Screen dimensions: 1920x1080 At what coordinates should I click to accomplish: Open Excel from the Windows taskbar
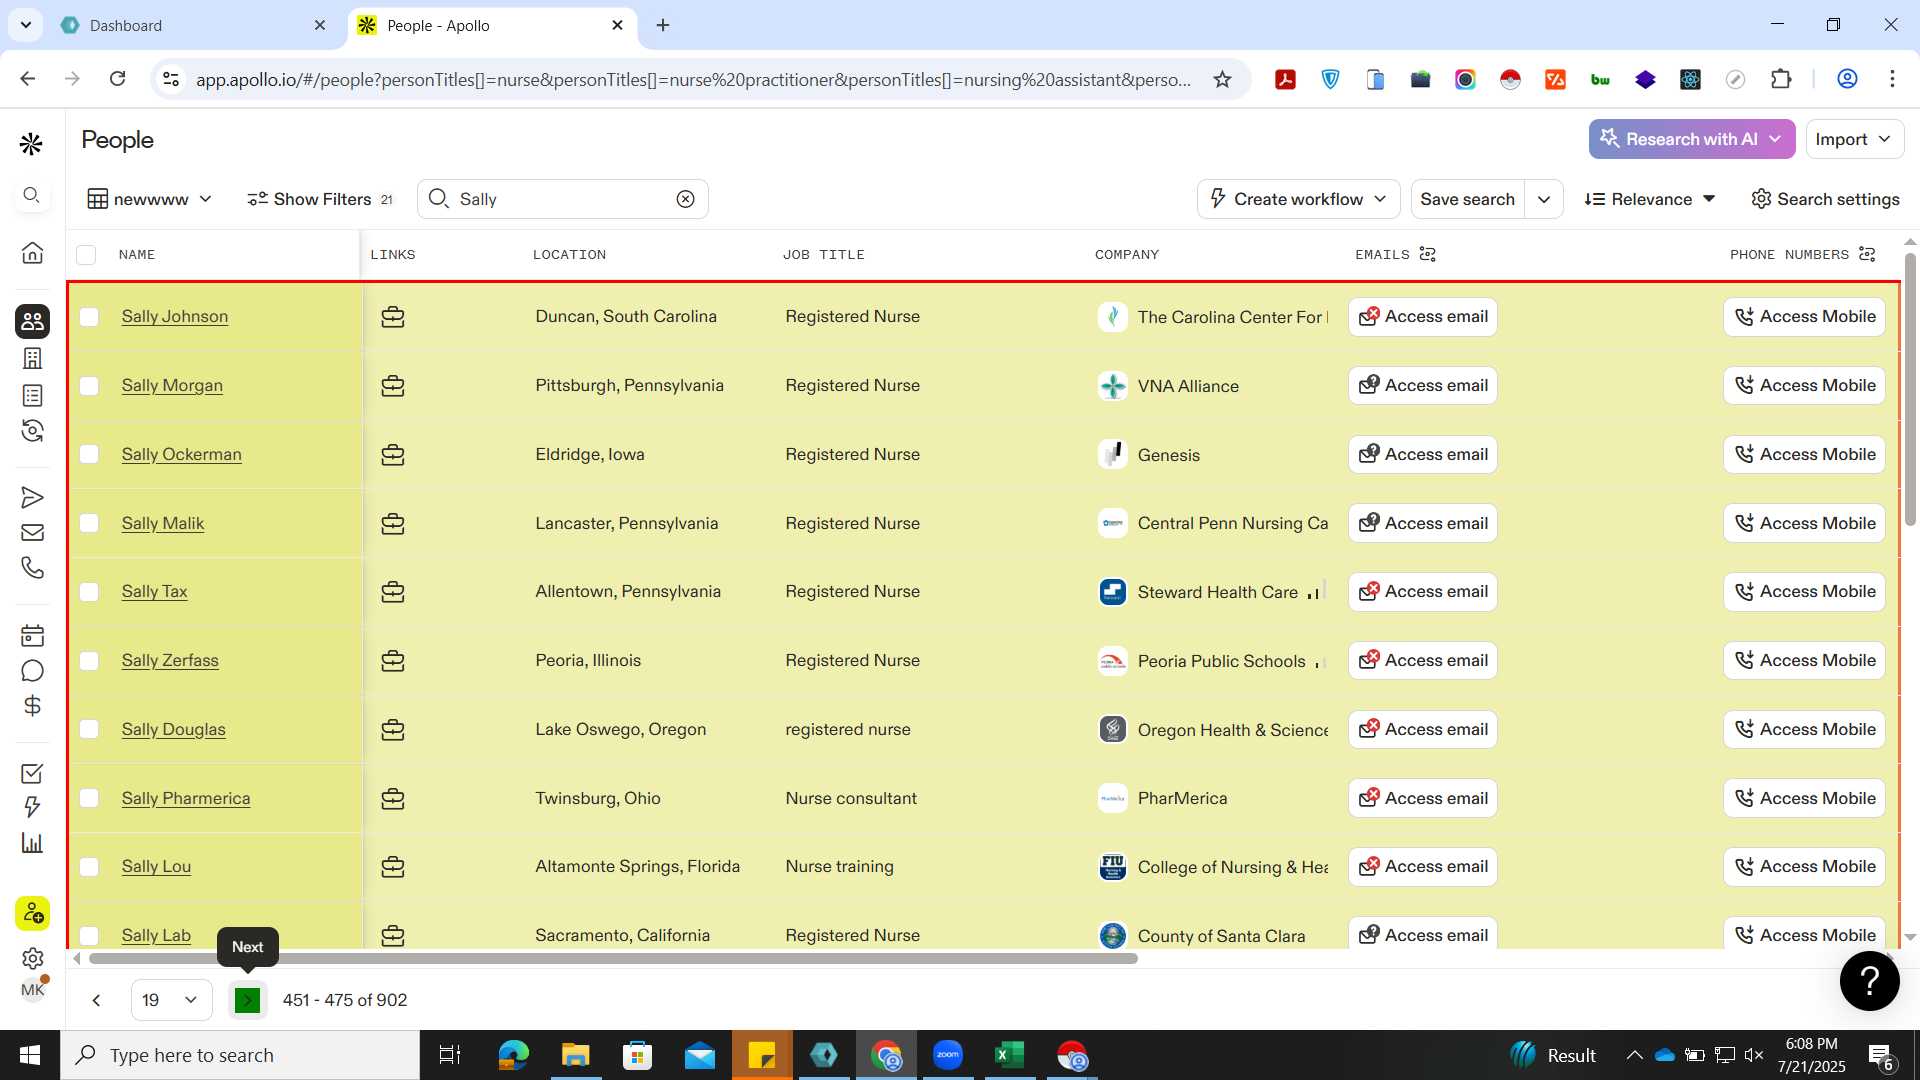1009,1055
